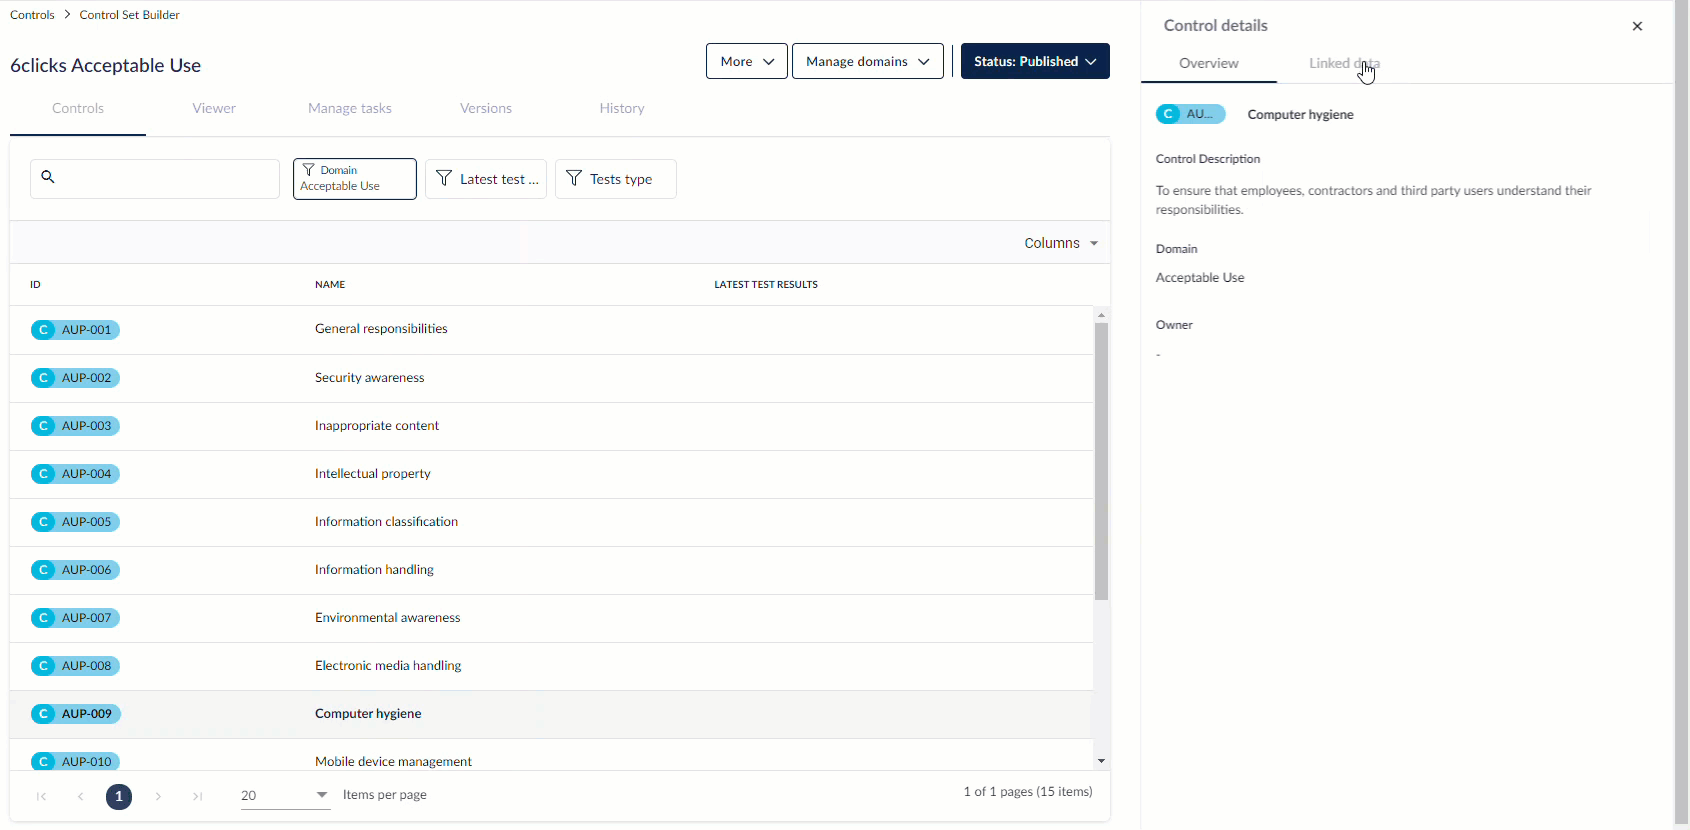Open the Manage domains dropdown
The image size is (1690, 830).
(867, 61)
